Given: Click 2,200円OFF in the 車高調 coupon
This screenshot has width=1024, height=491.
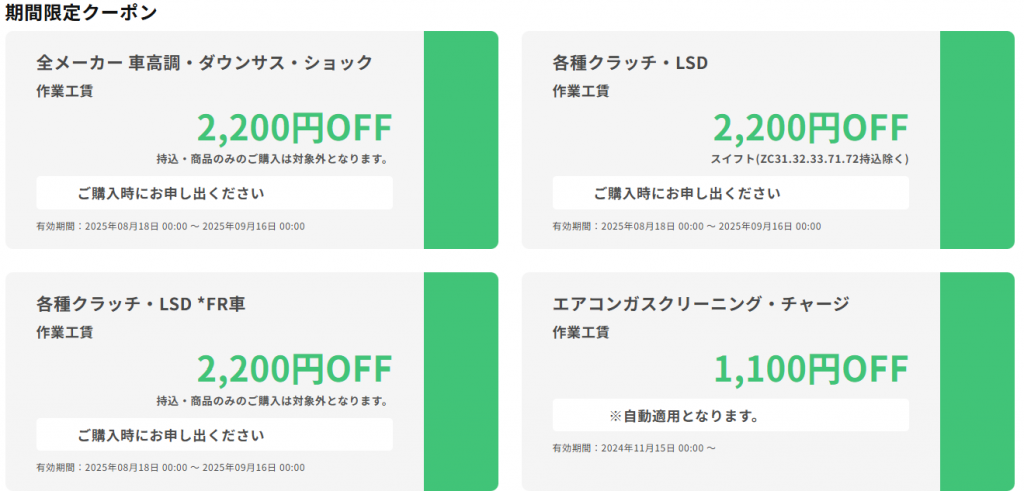Looking at the screenshot, I should [x=295, y=128].
